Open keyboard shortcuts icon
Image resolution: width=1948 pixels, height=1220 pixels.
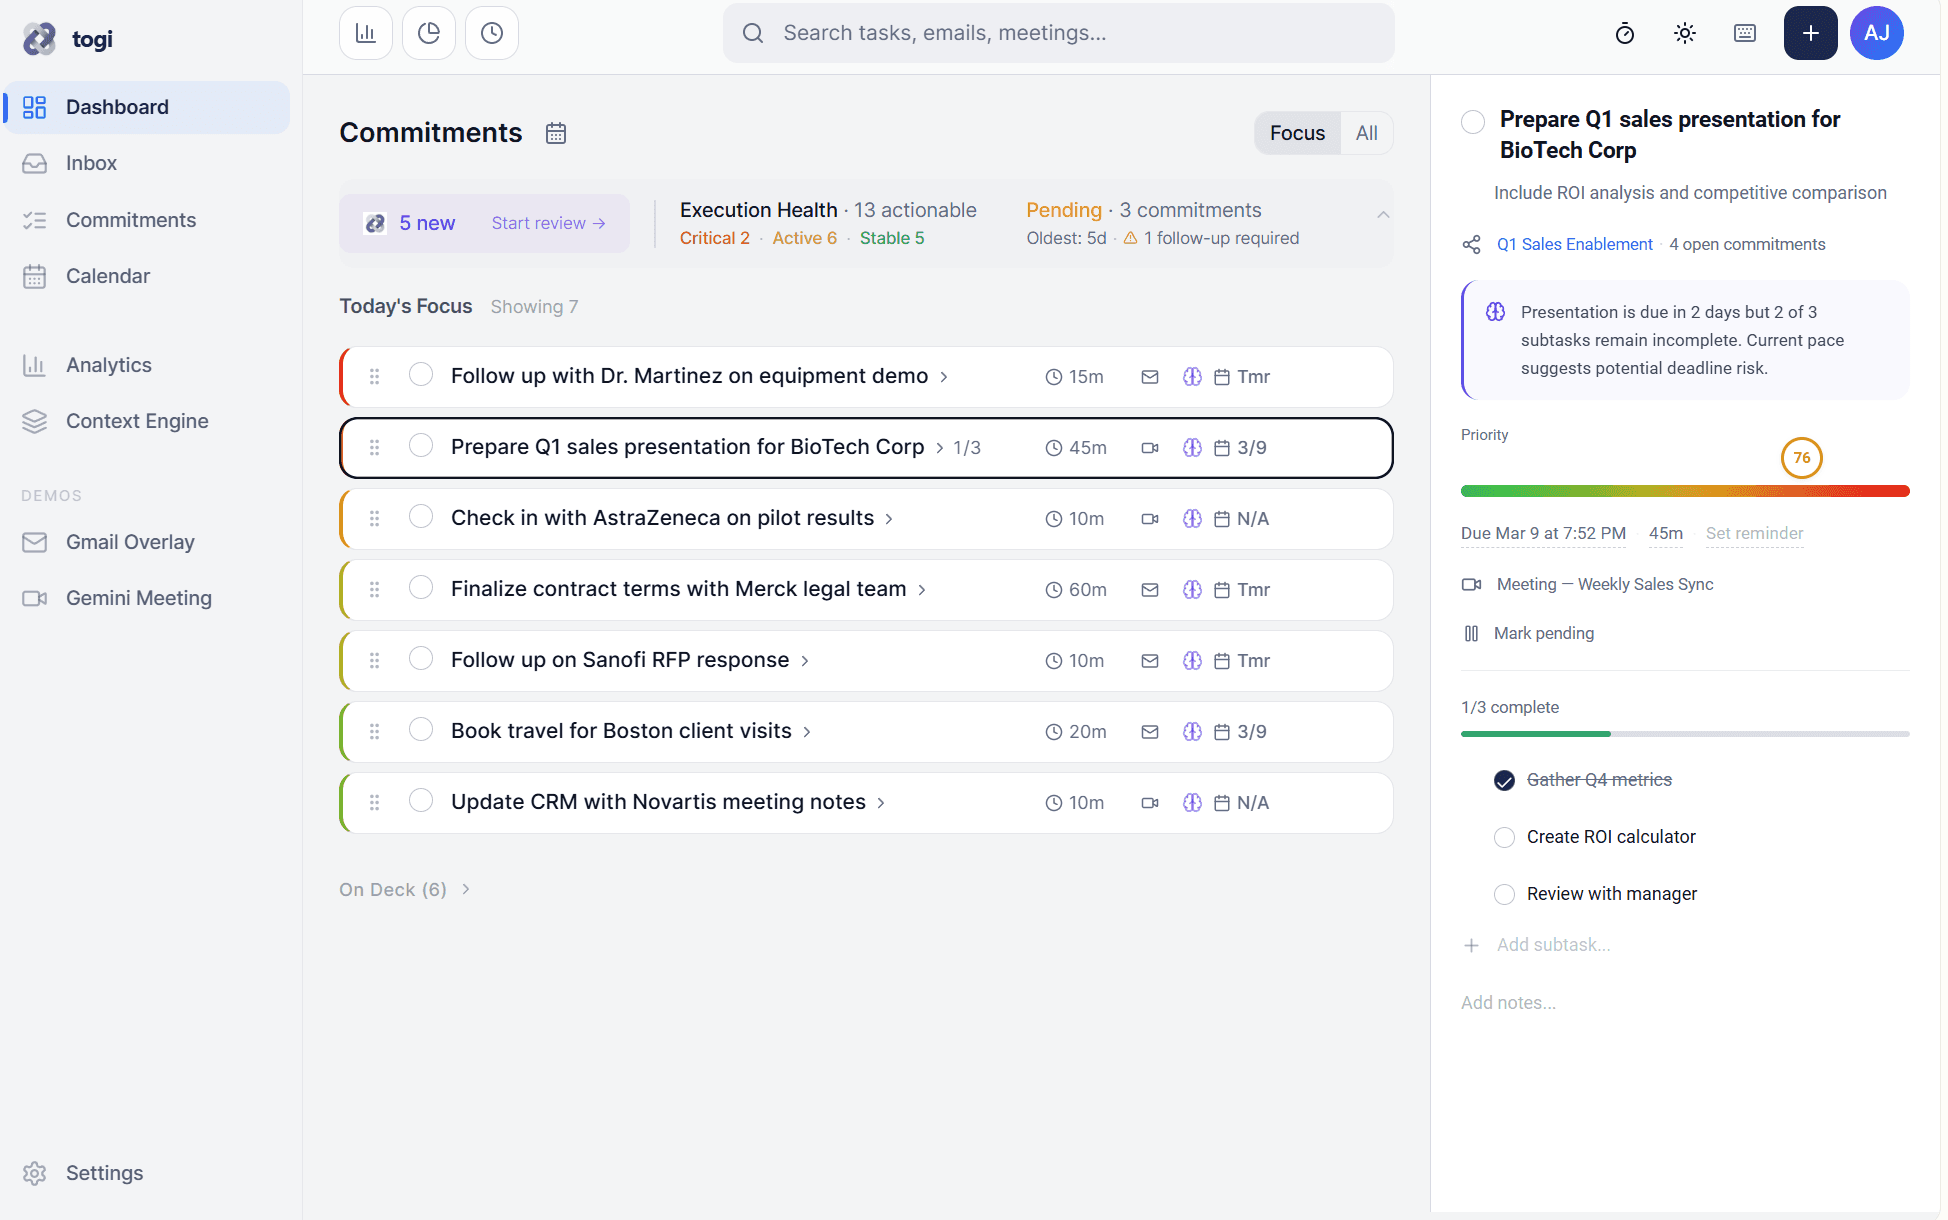pyautogui.click(x=1745, y=33)
